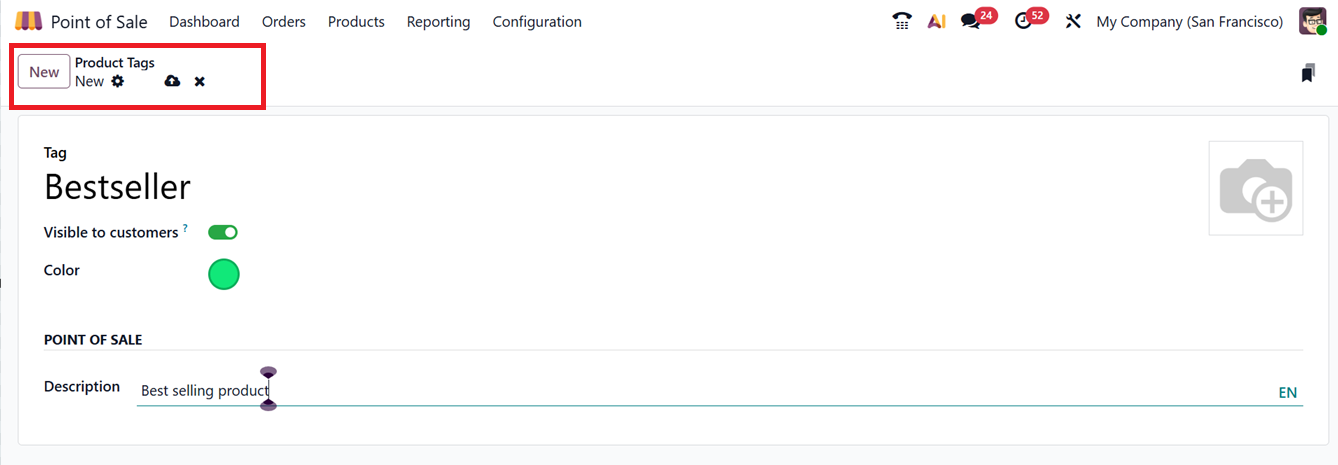Open the messages conversations icon

(x=970, y=21)
